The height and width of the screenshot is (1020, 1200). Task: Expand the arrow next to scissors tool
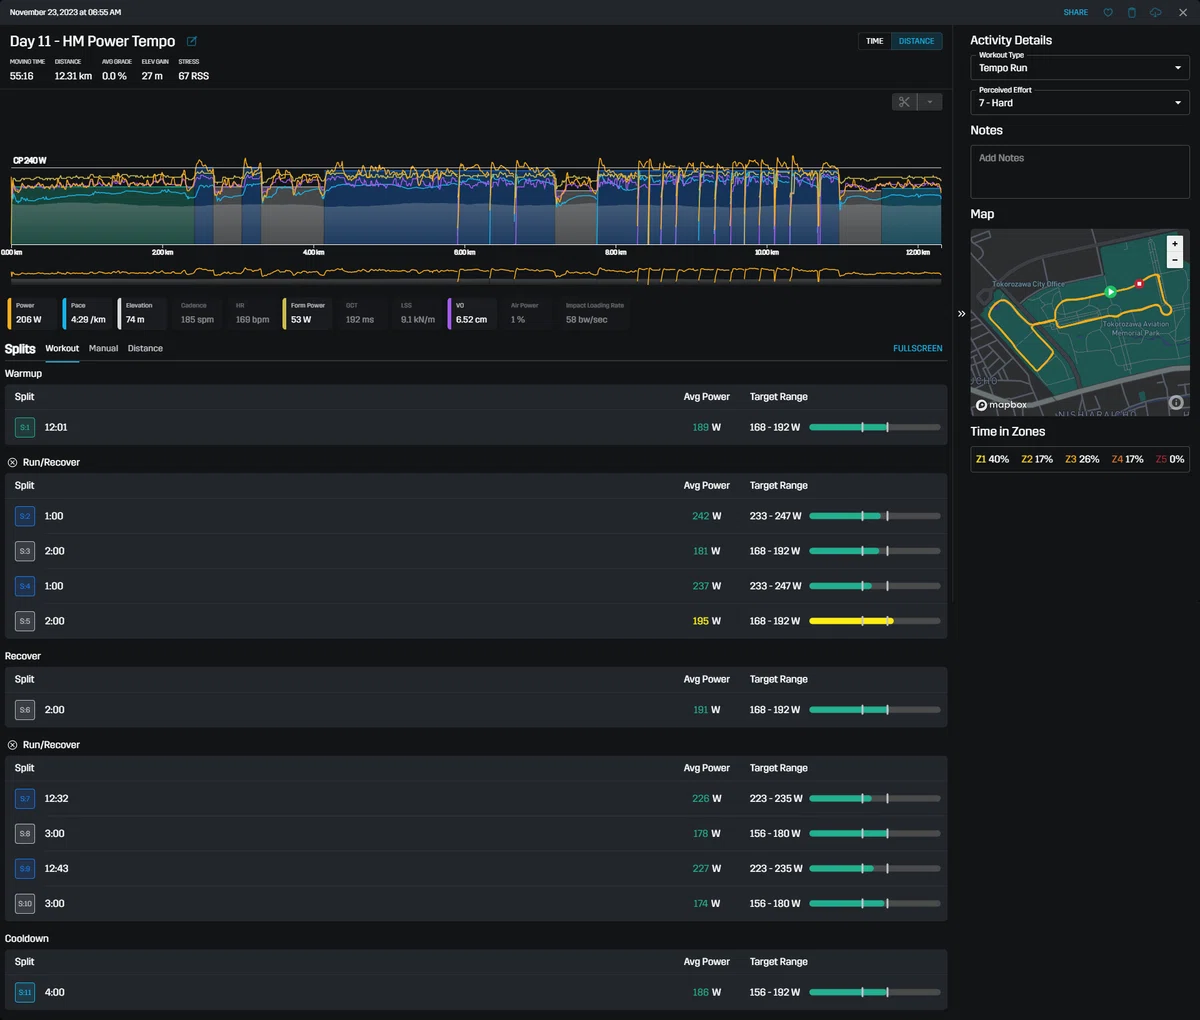(x=930, y=102)
